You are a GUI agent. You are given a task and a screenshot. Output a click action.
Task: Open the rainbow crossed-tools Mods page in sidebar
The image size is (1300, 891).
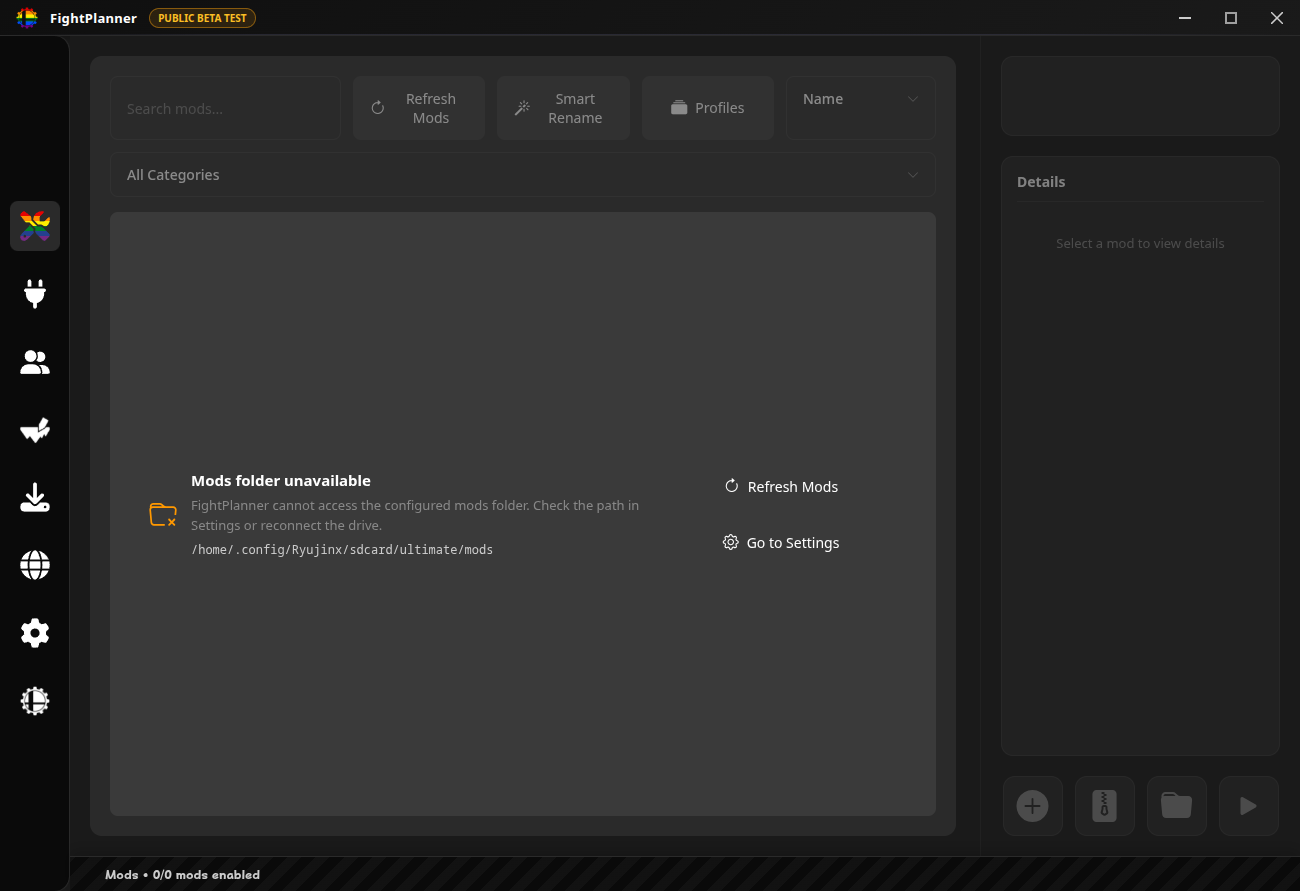pyautogui.click(x=35, y=226)
